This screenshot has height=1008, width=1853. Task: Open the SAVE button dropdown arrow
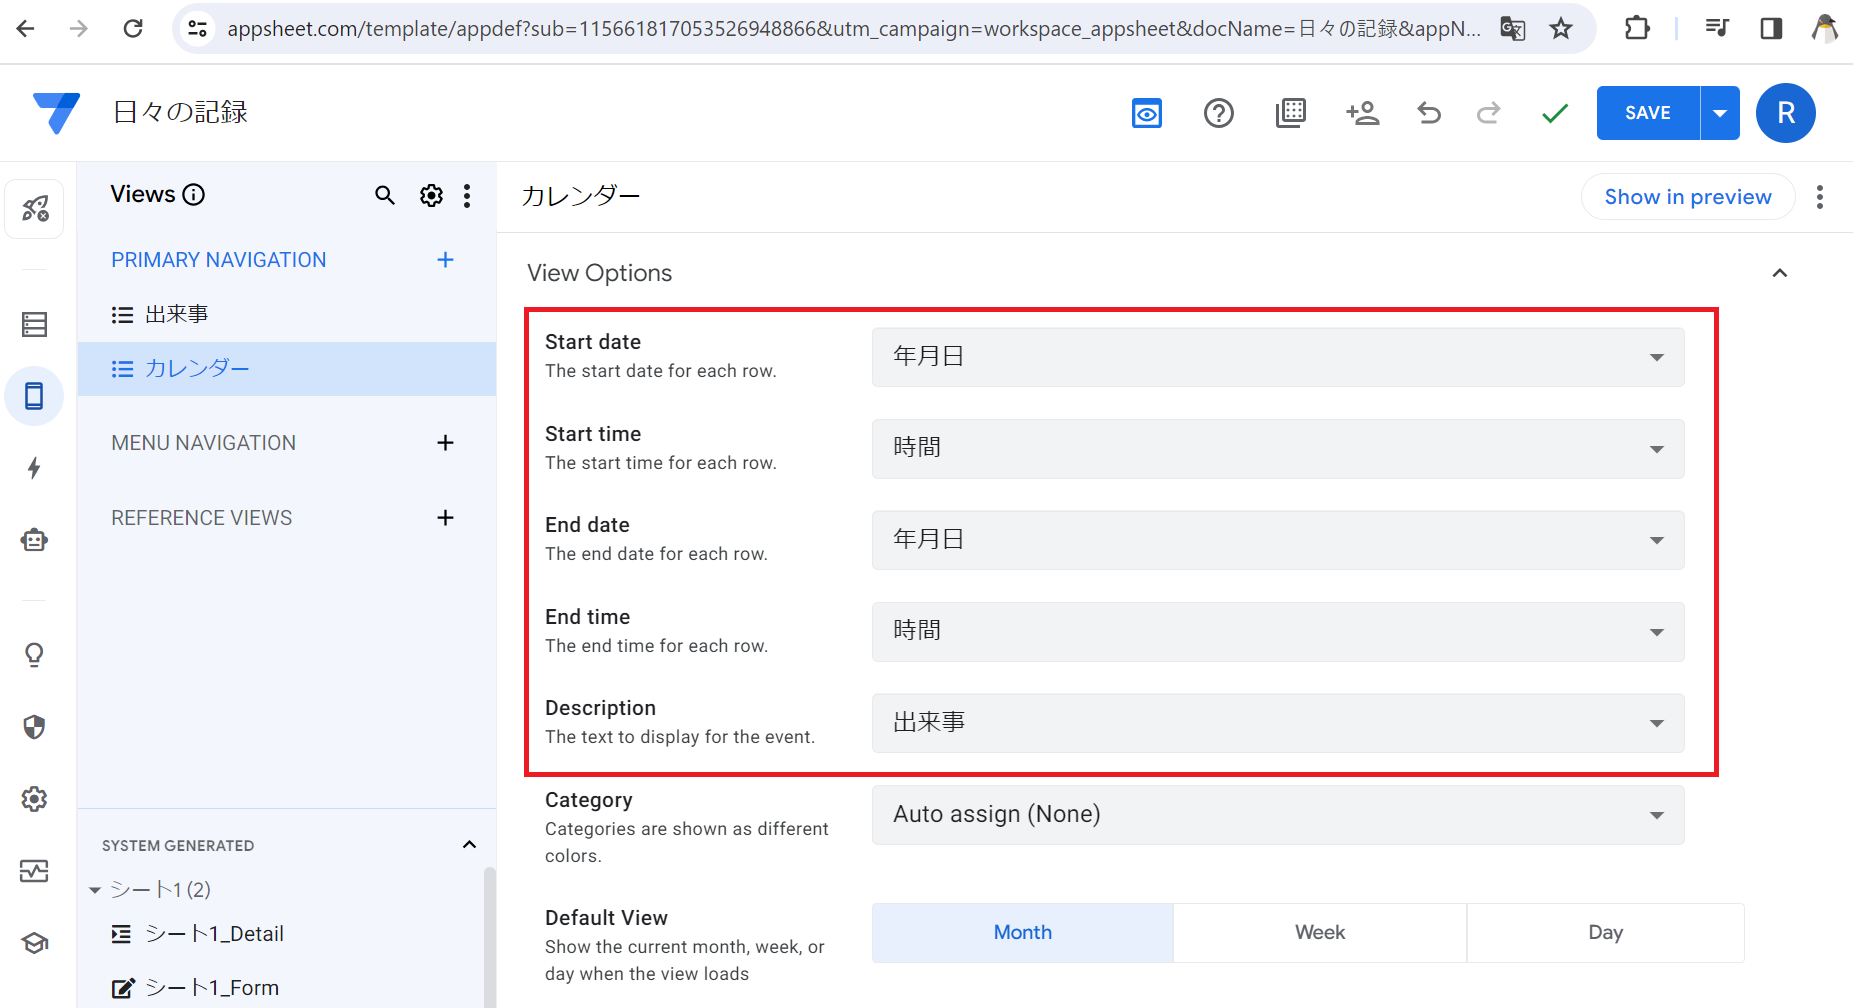tap(1720, 113)
